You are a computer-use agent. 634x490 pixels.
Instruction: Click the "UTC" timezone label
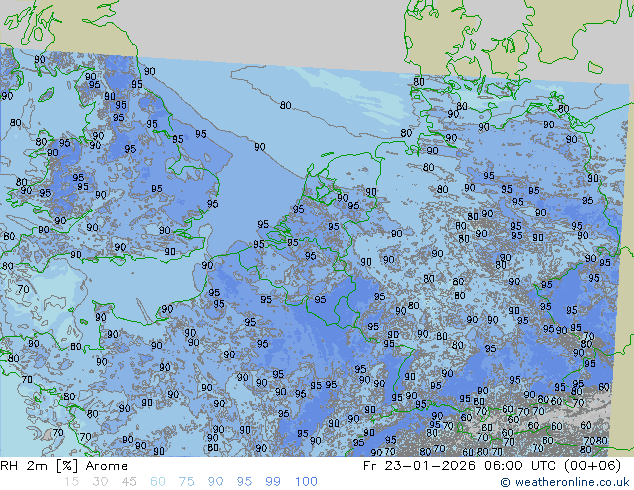coord(544,466)
